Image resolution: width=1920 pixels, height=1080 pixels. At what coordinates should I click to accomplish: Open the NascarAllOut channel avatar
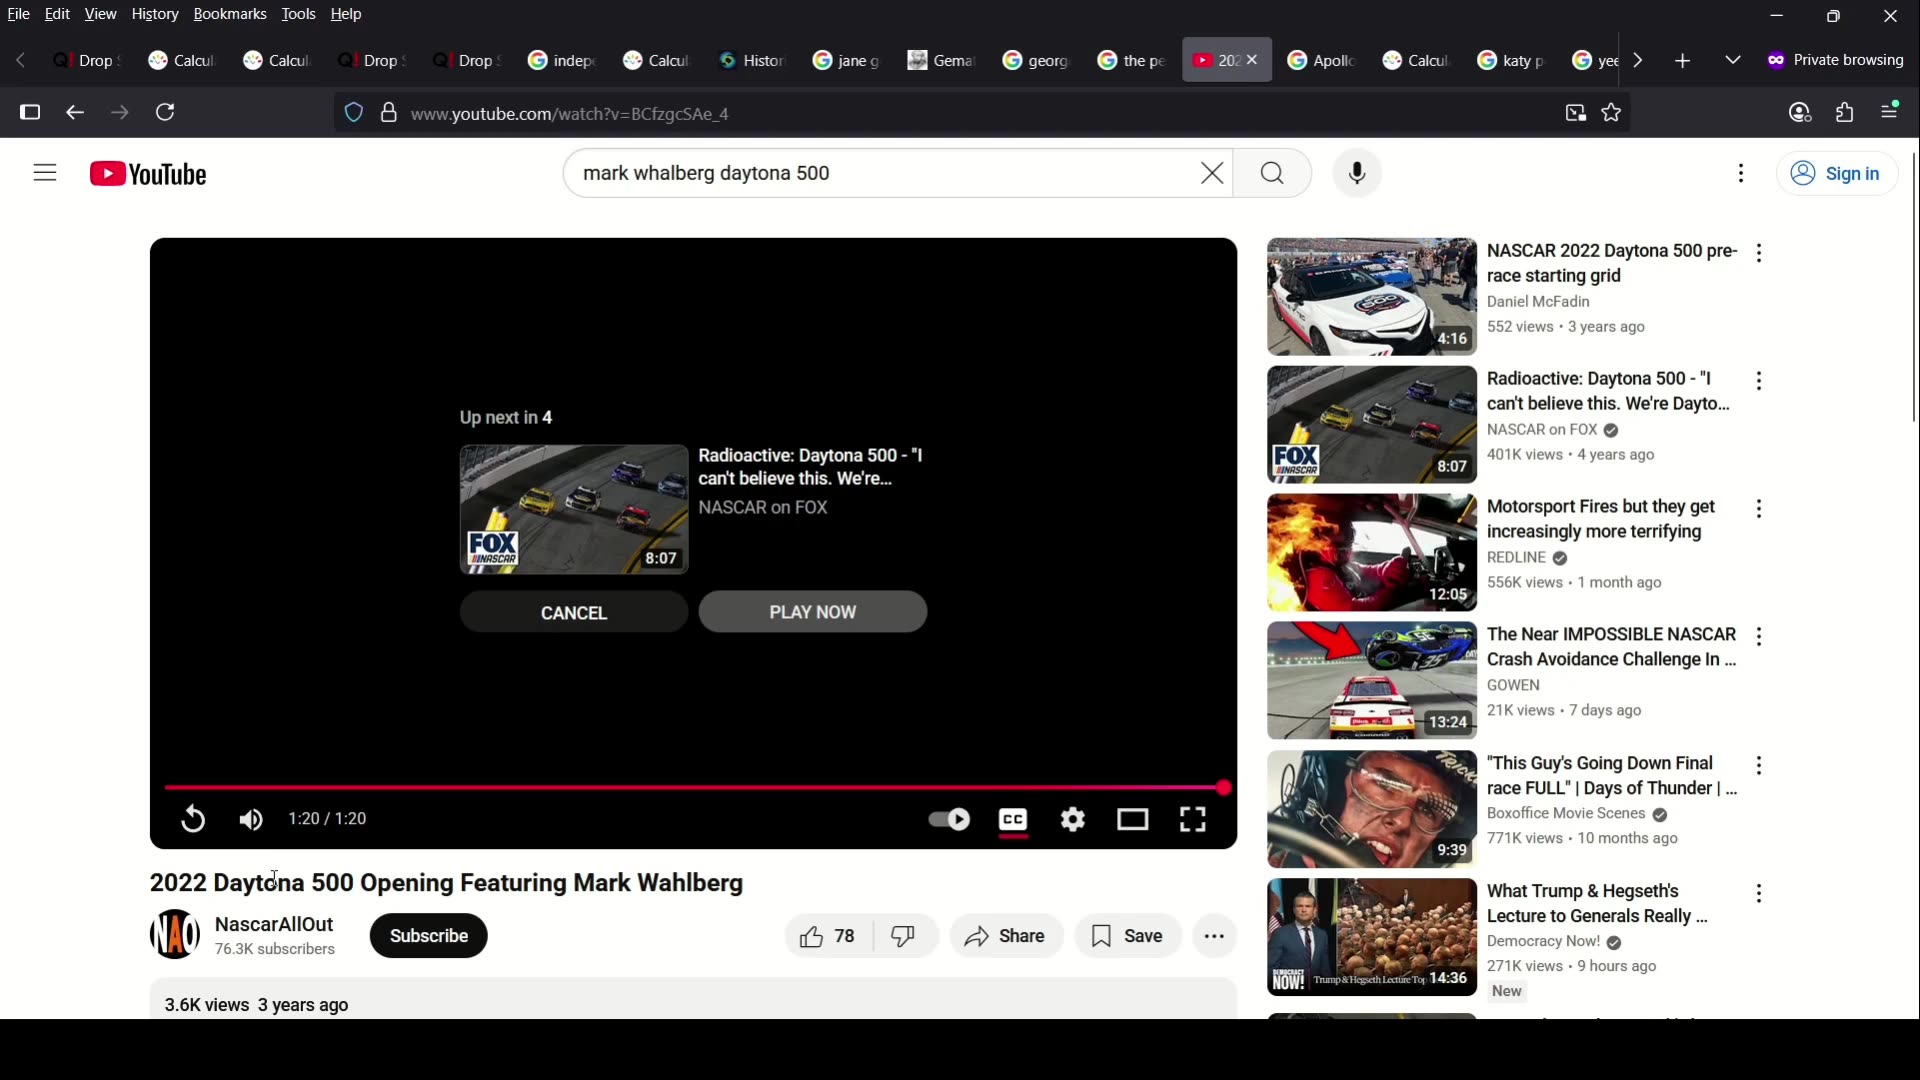tap(175, 935)
